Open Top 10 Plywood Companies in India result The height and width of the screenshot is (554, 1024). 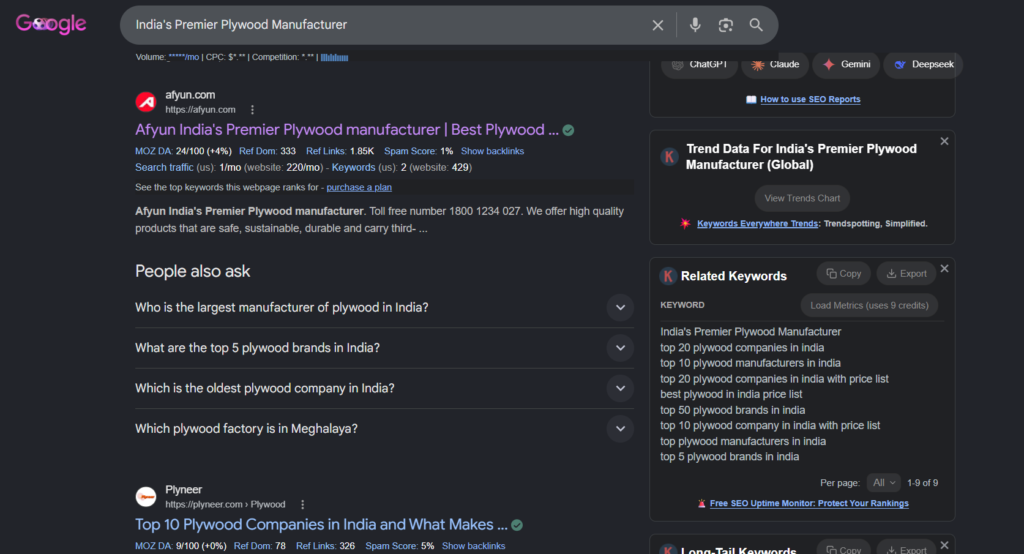pyautogui.click(x=321, y=525)
